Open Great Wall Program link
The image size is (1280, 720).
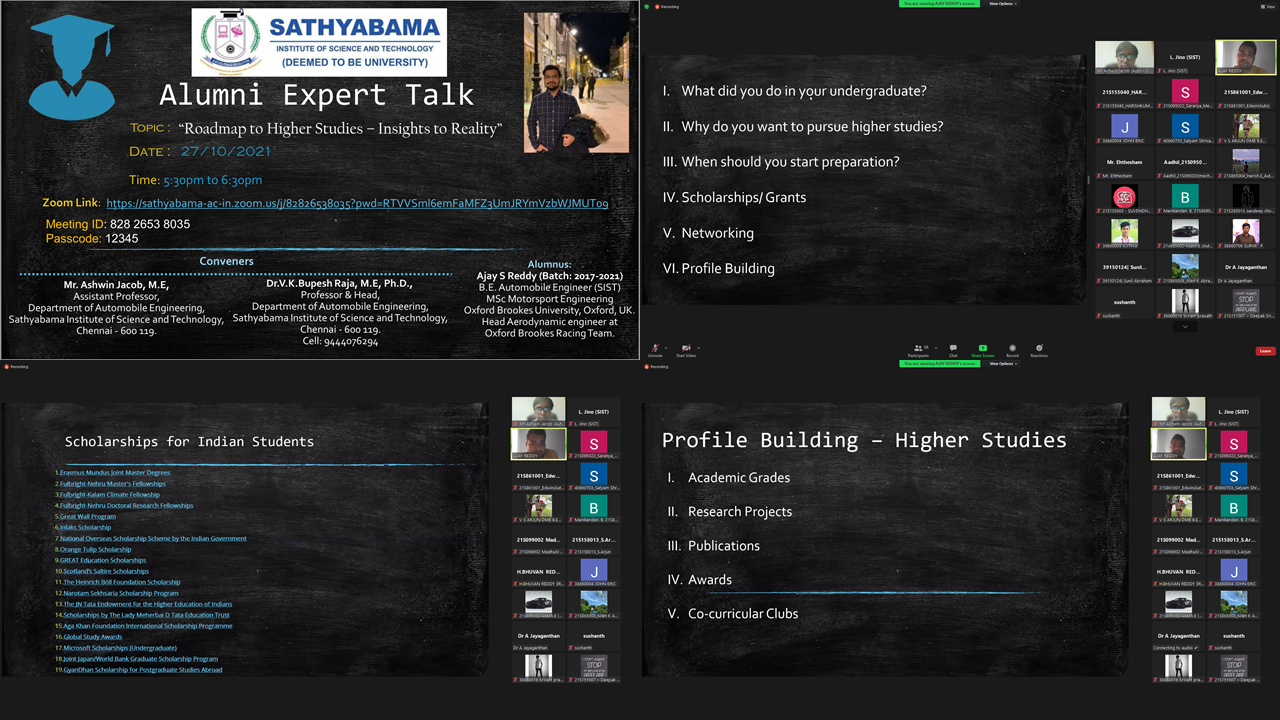87,516
